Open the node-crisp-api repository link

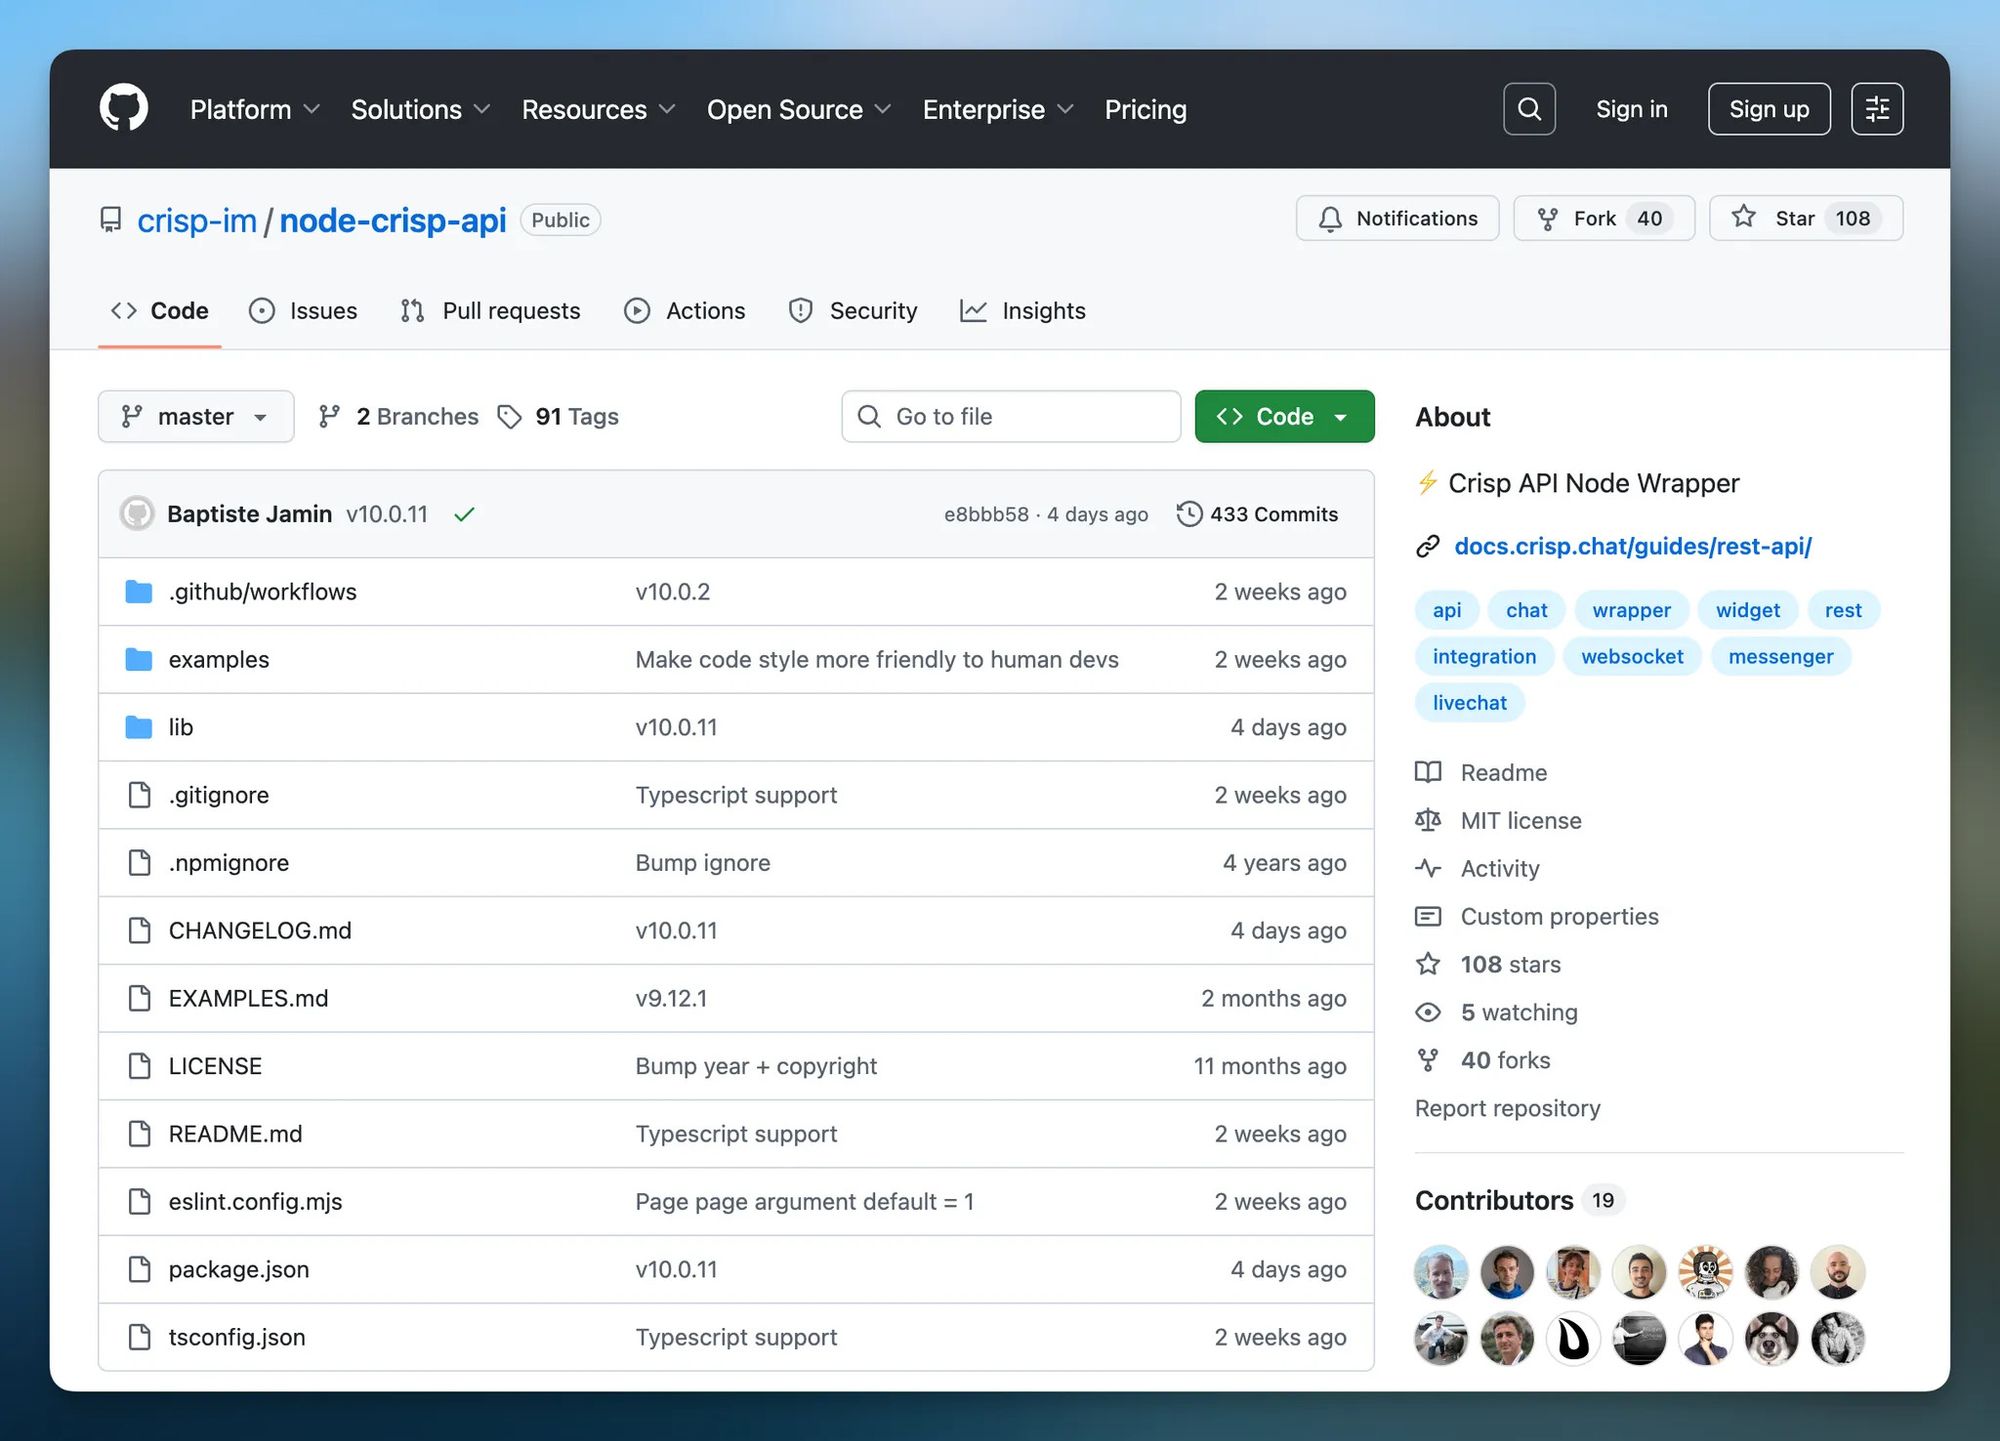pyautogui.click(x=393, y=220)
